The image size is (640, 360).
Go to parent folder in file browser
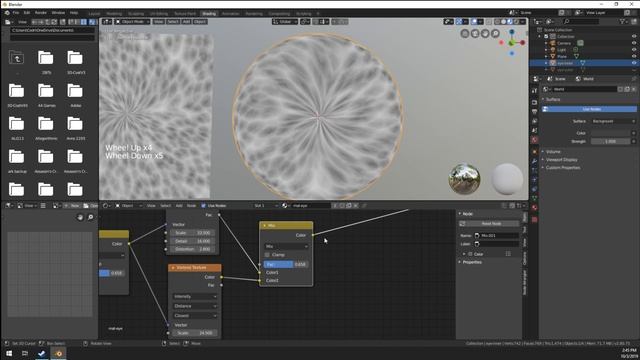pyautogui.click(x=17, y=58)
